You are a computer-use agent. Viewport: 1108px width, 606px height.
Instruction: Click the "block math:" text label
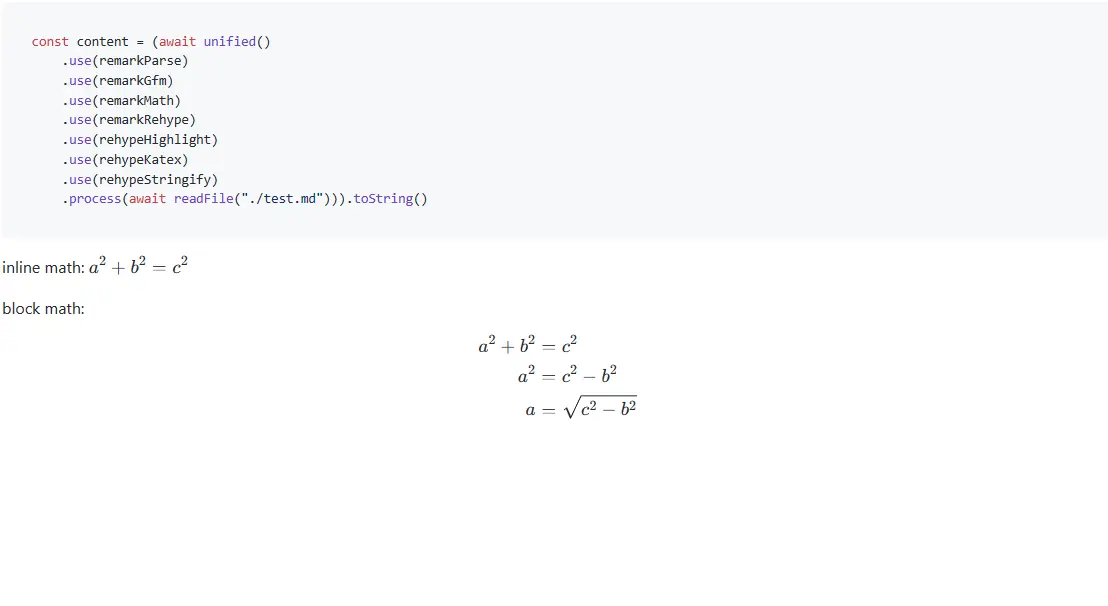43,309
